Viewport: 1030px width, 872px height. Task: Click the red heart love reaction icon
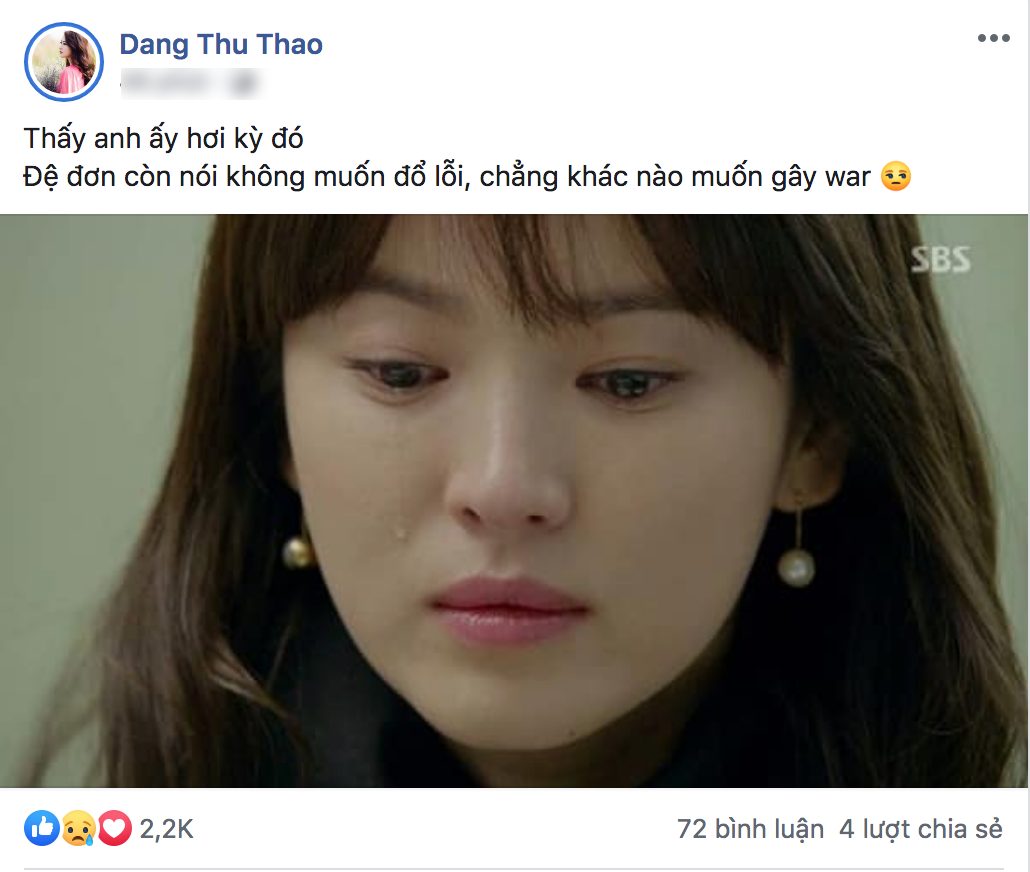(x=114, y=828)
